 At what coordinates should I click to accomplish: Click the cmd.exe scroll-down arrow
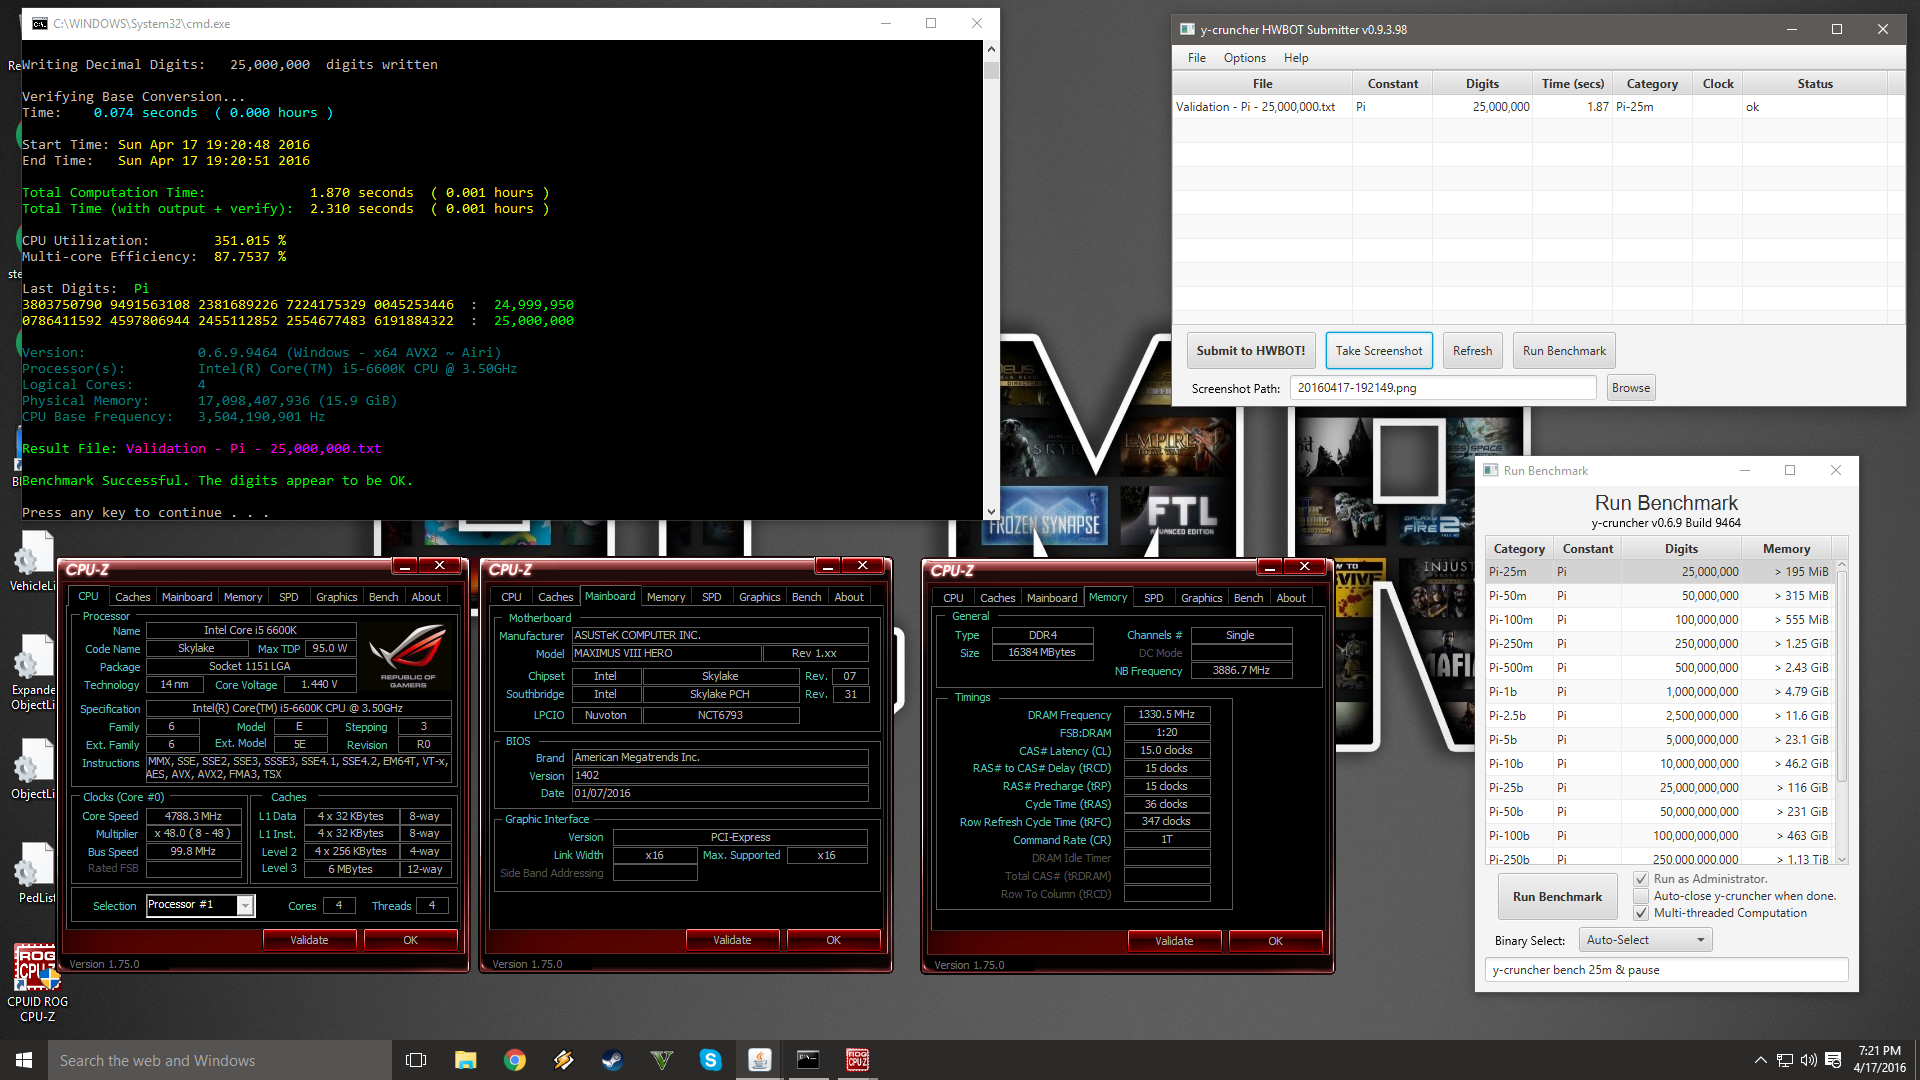[x=991, y=511]
